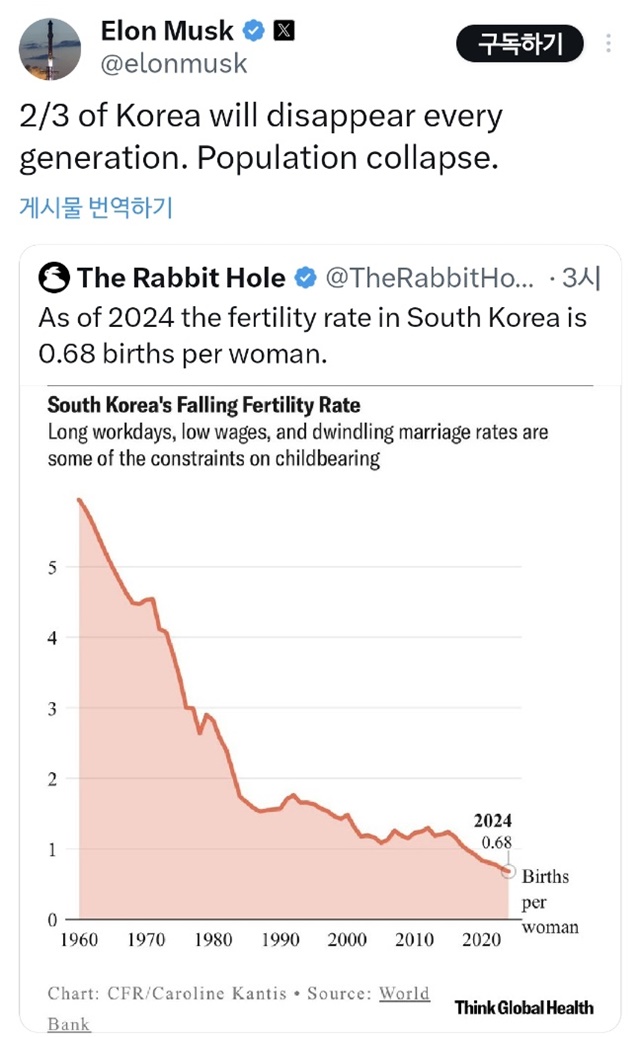Open the World Bank source link
This screenshot has height=1037, width=640.
coord(403,993)
